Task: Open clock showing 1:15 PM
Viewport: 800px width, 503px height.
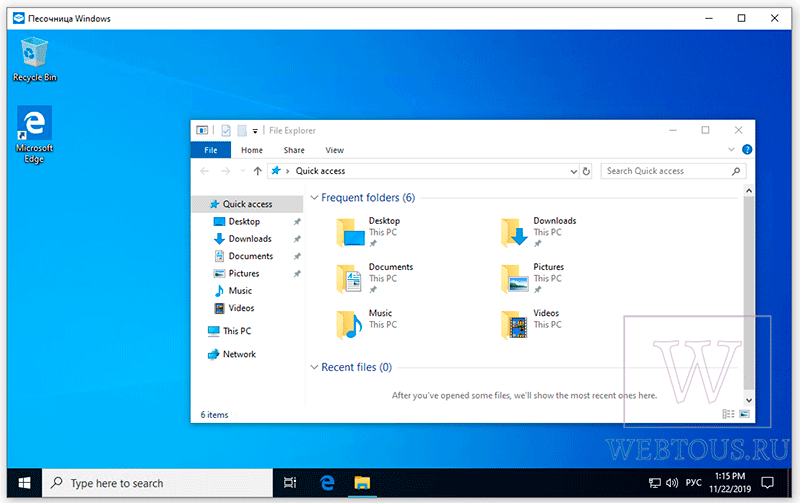Action: pyautogui.click(x=730, y=483)
